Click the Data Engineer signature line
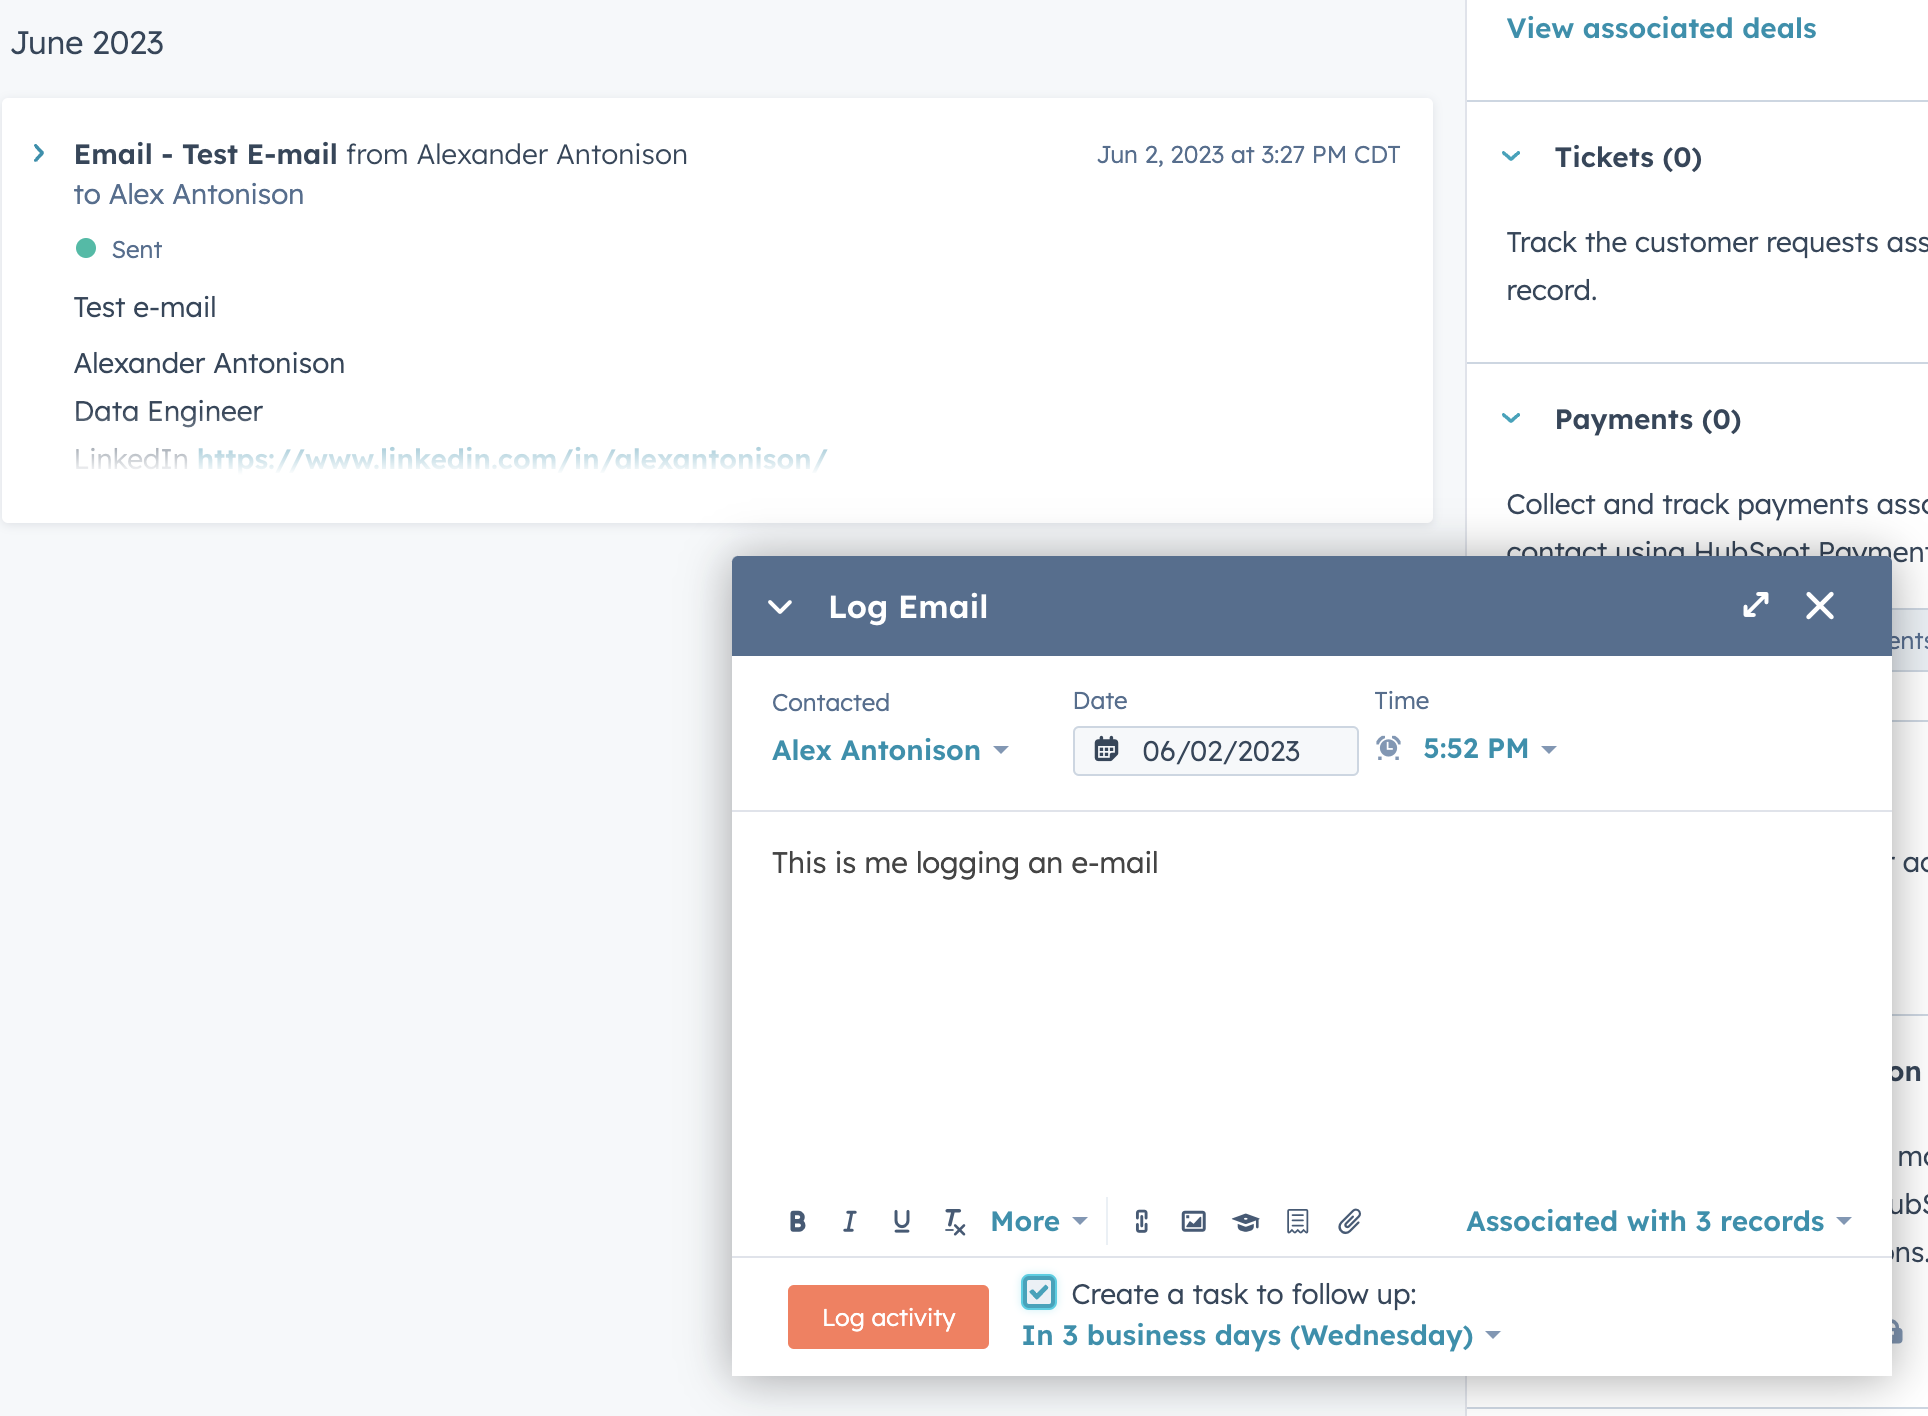Image resolution: width=1928 pixels, height=1416 pixels. 168,411
